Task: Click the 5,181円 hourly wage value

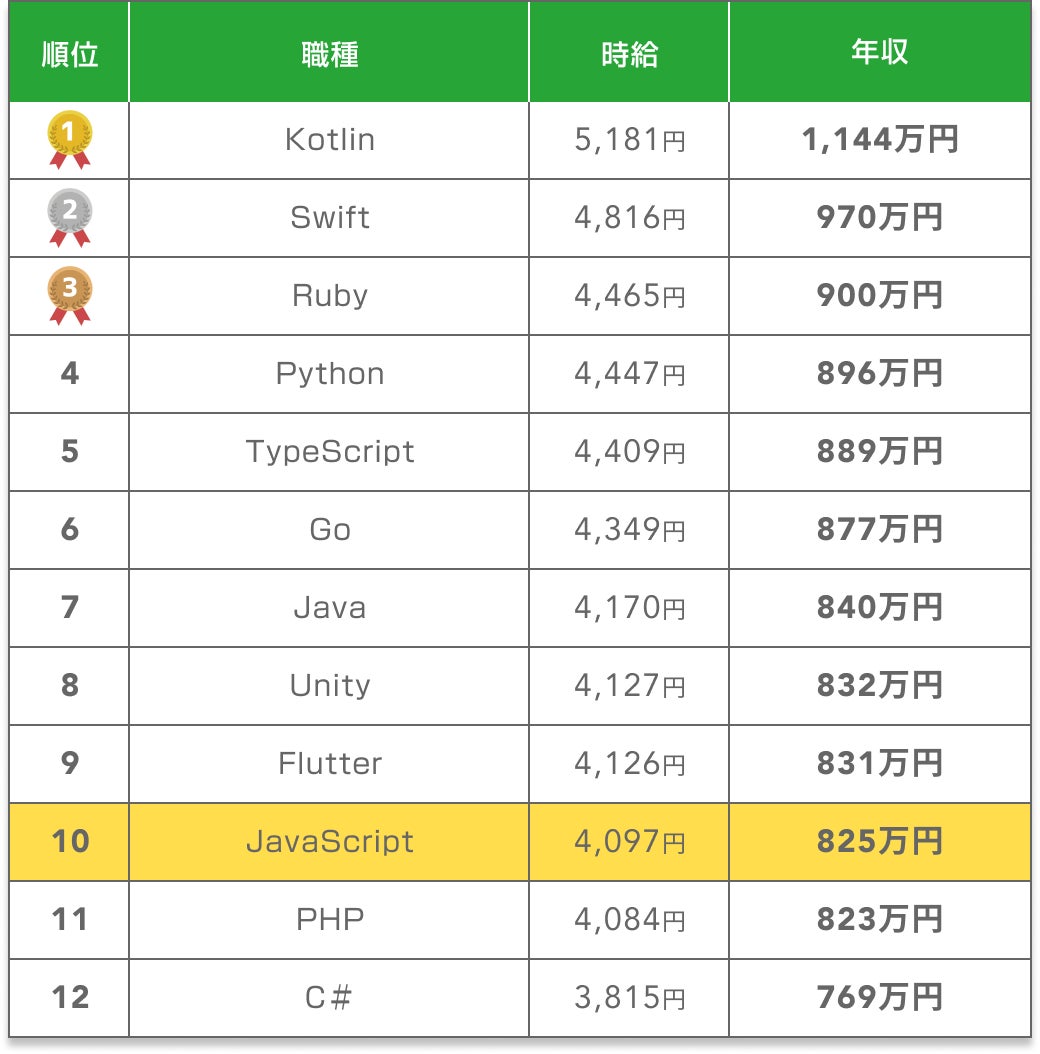Action: (x=630, y=140)
